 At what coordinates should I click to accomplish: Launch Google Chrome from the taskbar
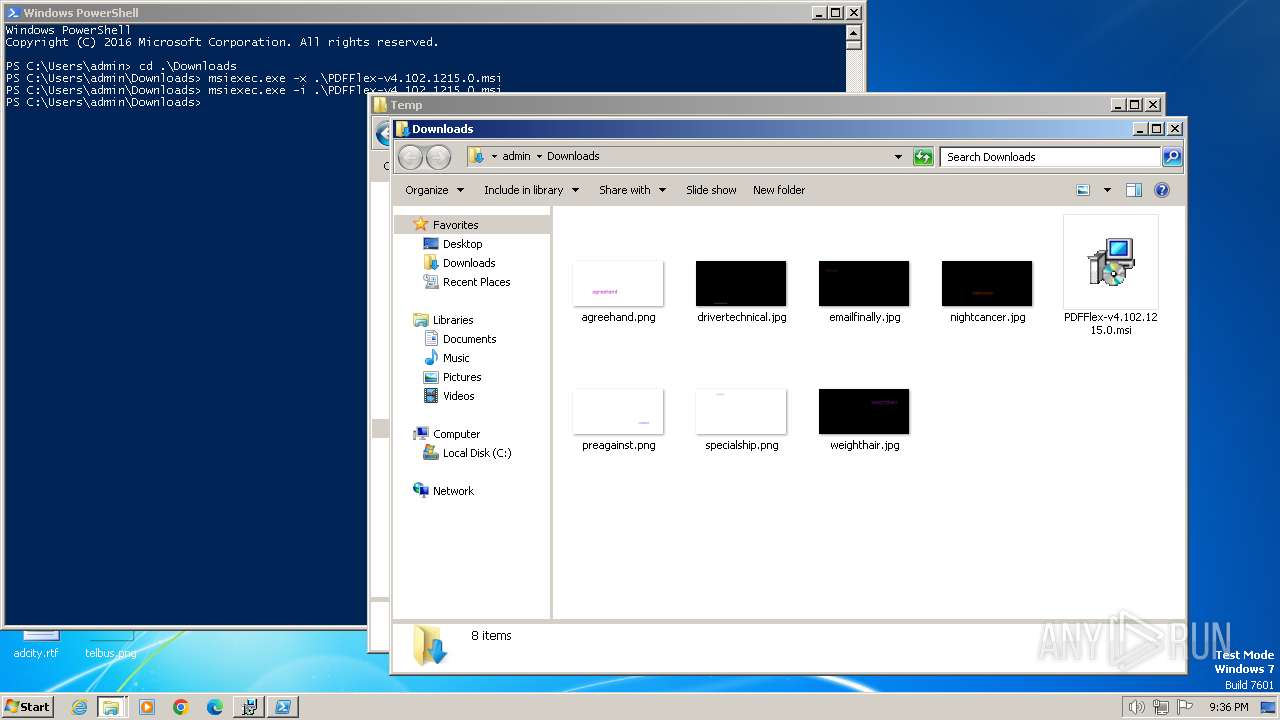point(181,707)
